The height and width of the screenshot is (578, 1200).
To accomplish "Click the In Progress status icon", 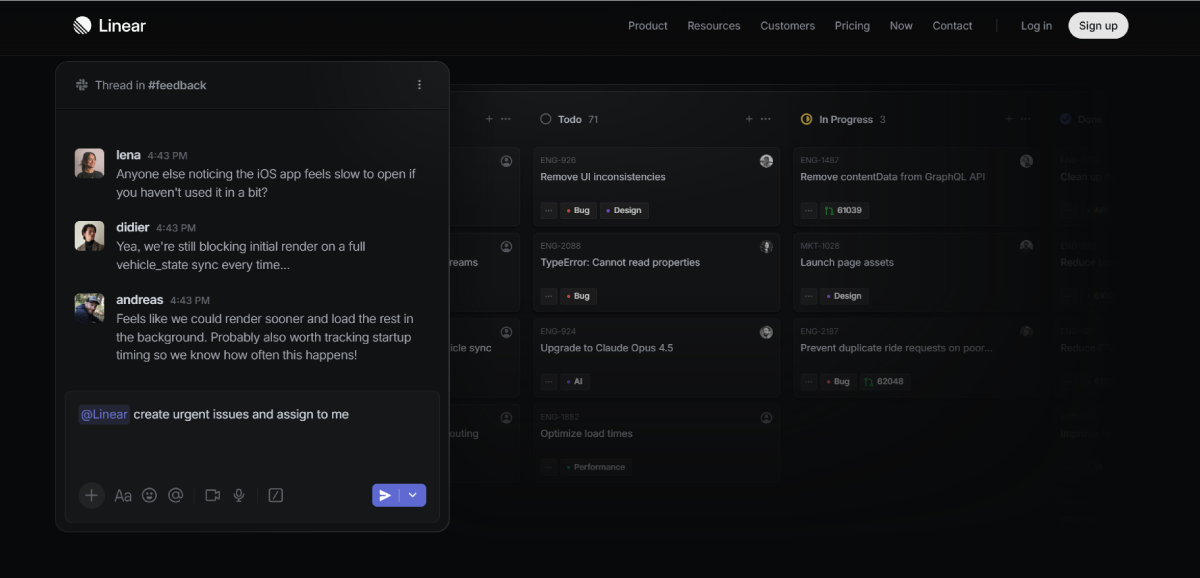I will pos(807,119).
